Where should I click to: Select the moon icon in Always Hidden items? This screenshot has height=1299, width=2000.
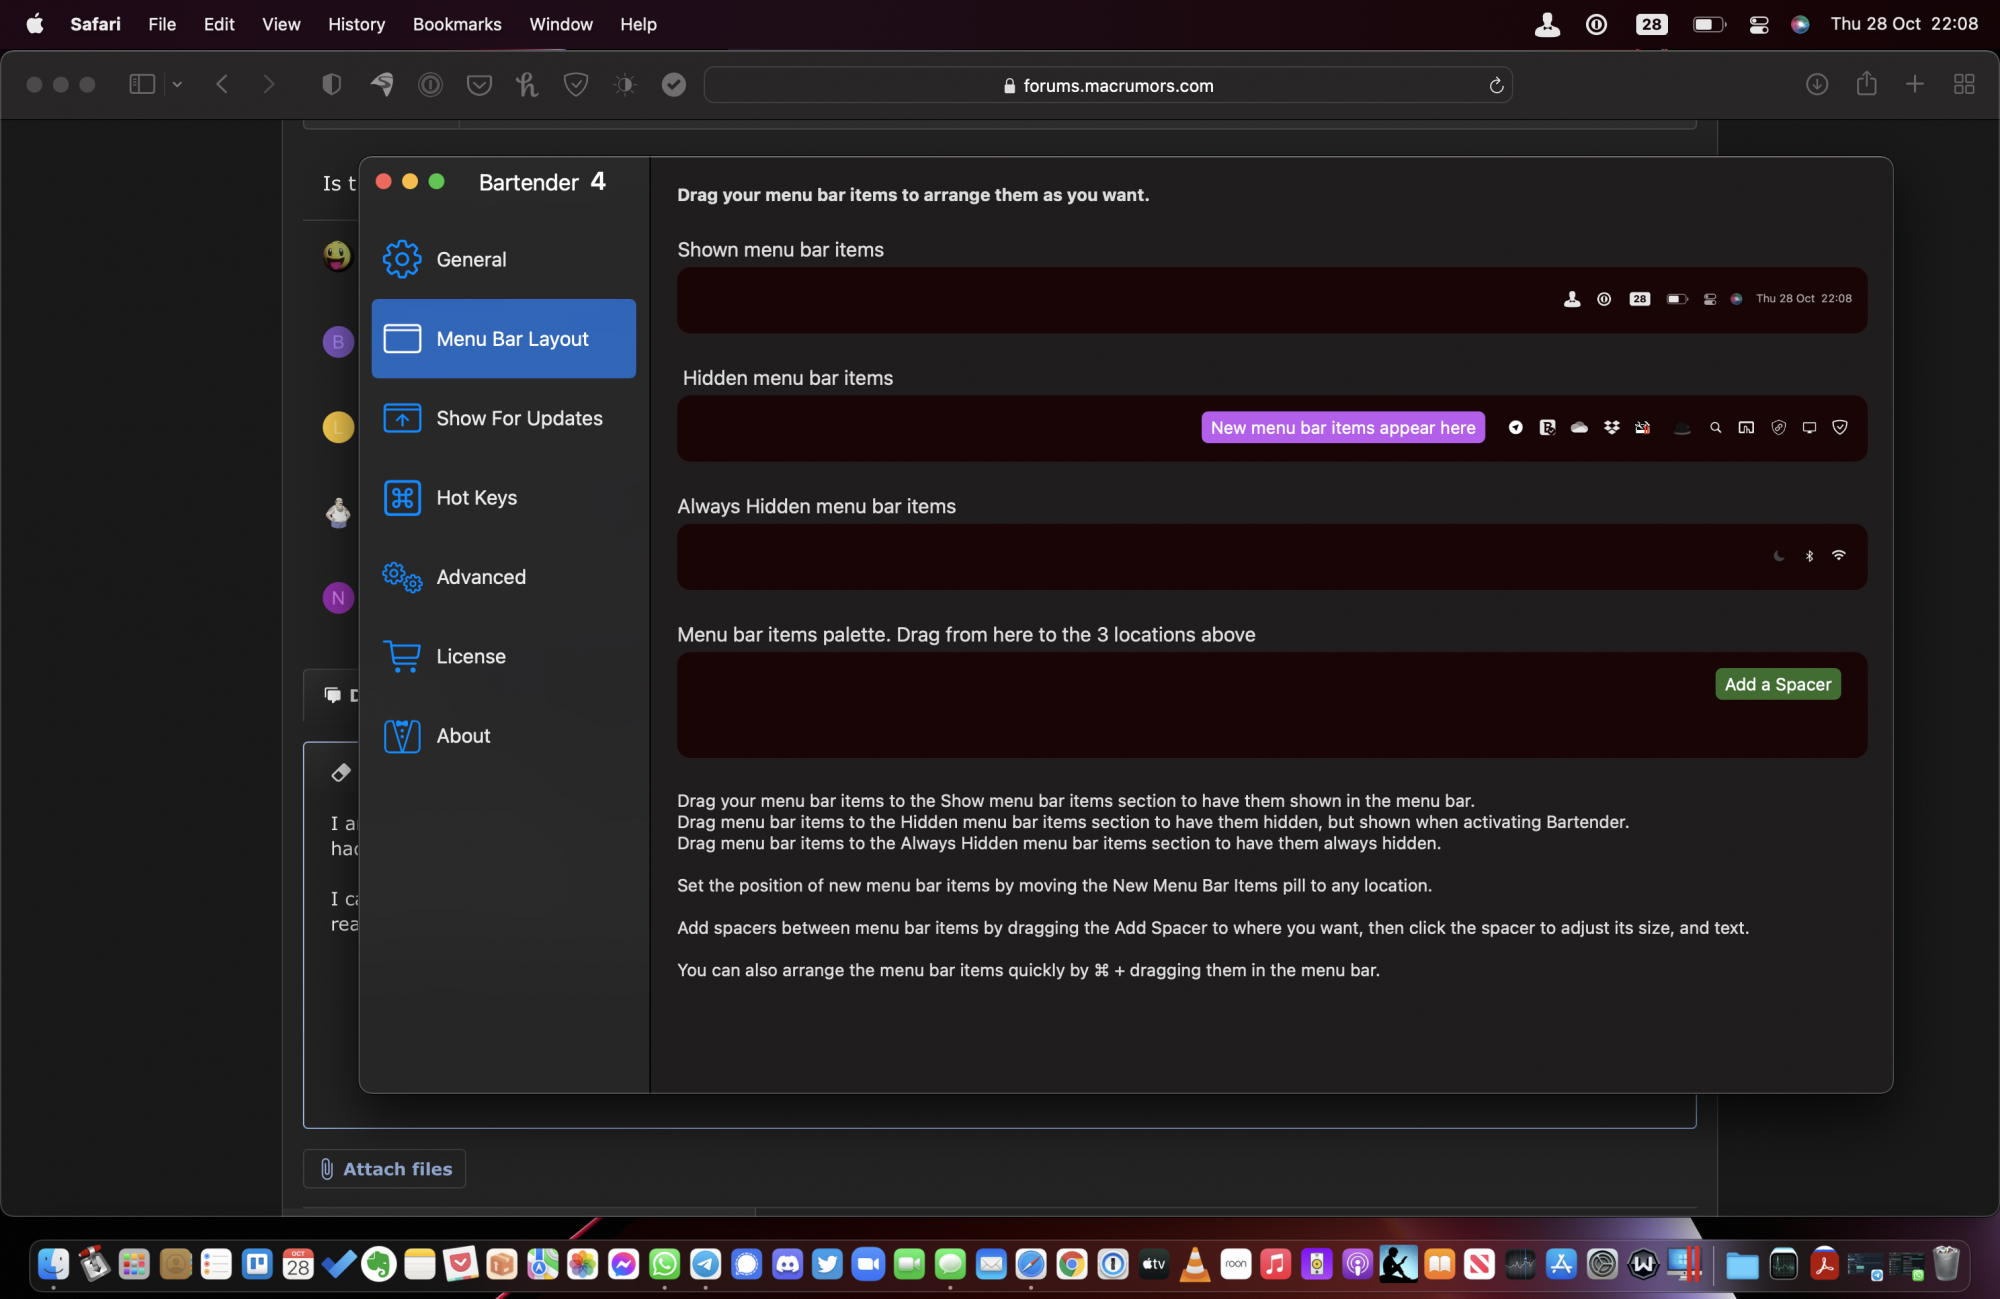pos(1778,556)
